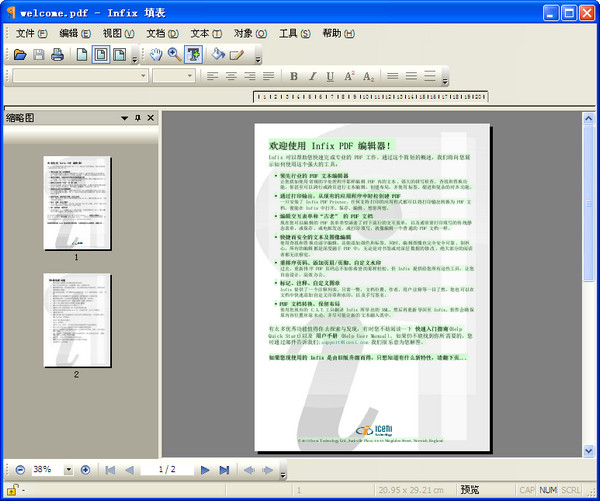Open the 文件 (File) menu
This screenshot has width=600, height=501.
click(30, 33)
